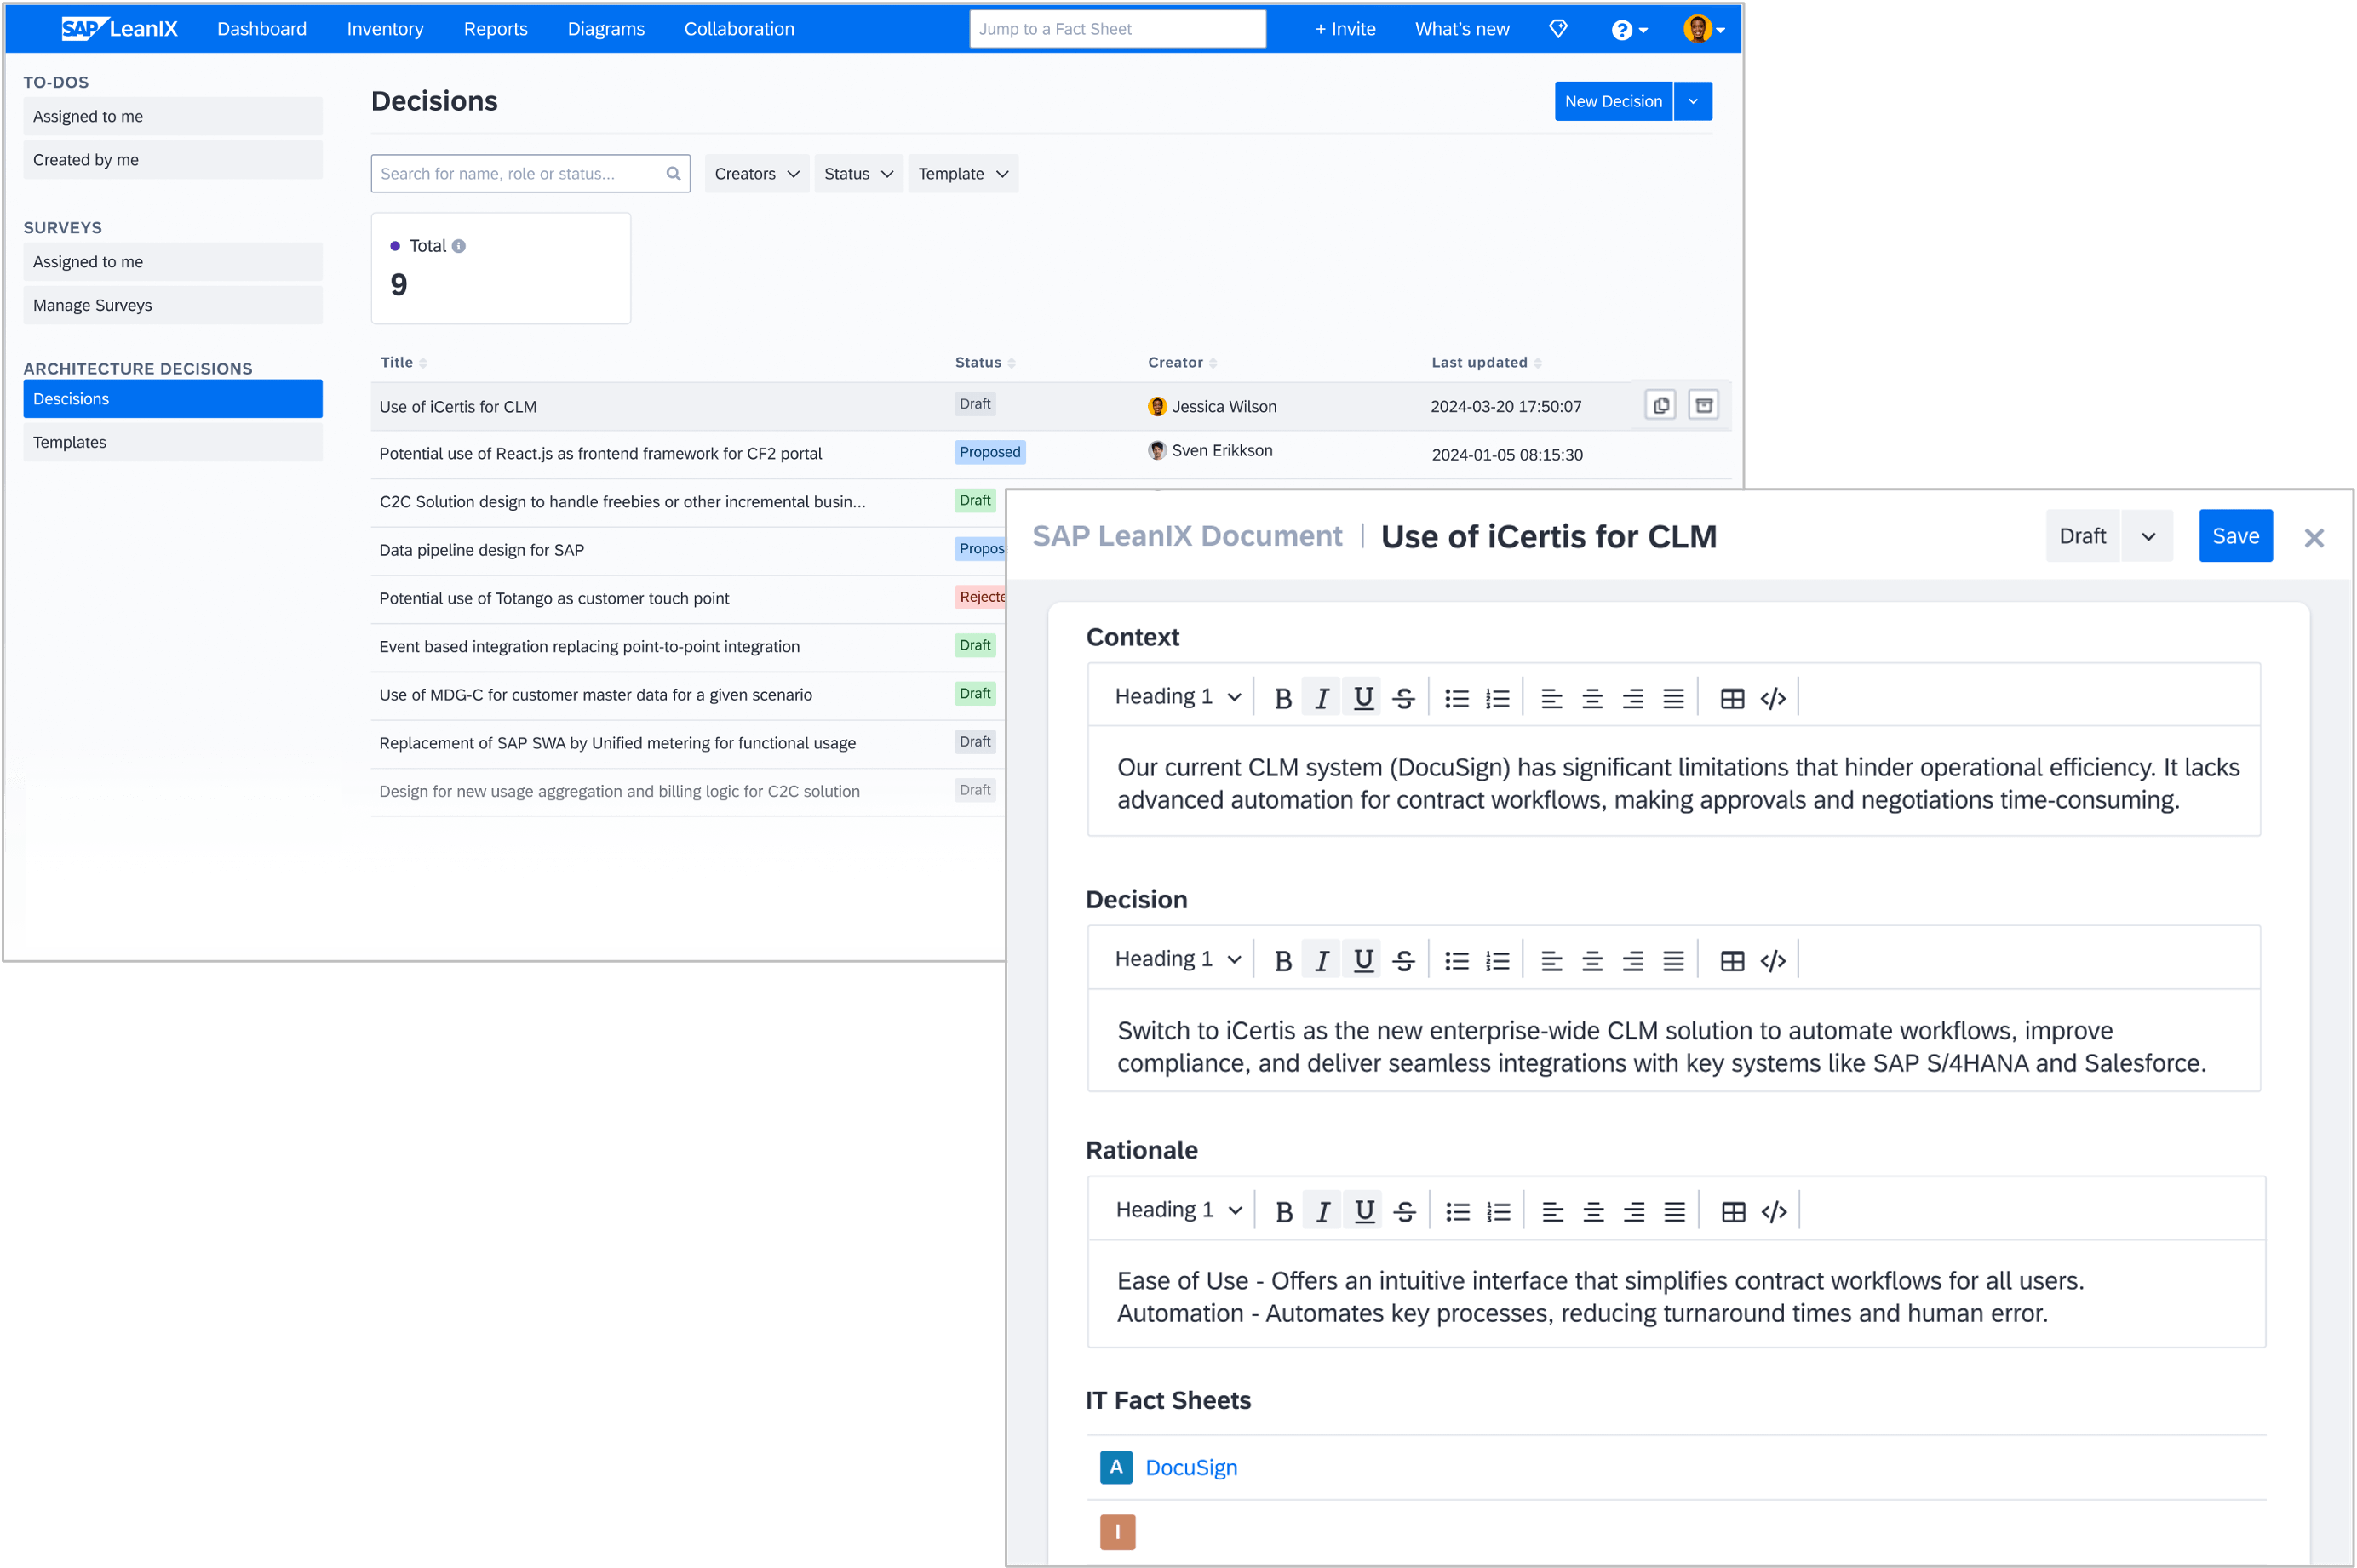Open the Reports menu
This screenshot has width=2357, height=1568.
coord(495,29)
